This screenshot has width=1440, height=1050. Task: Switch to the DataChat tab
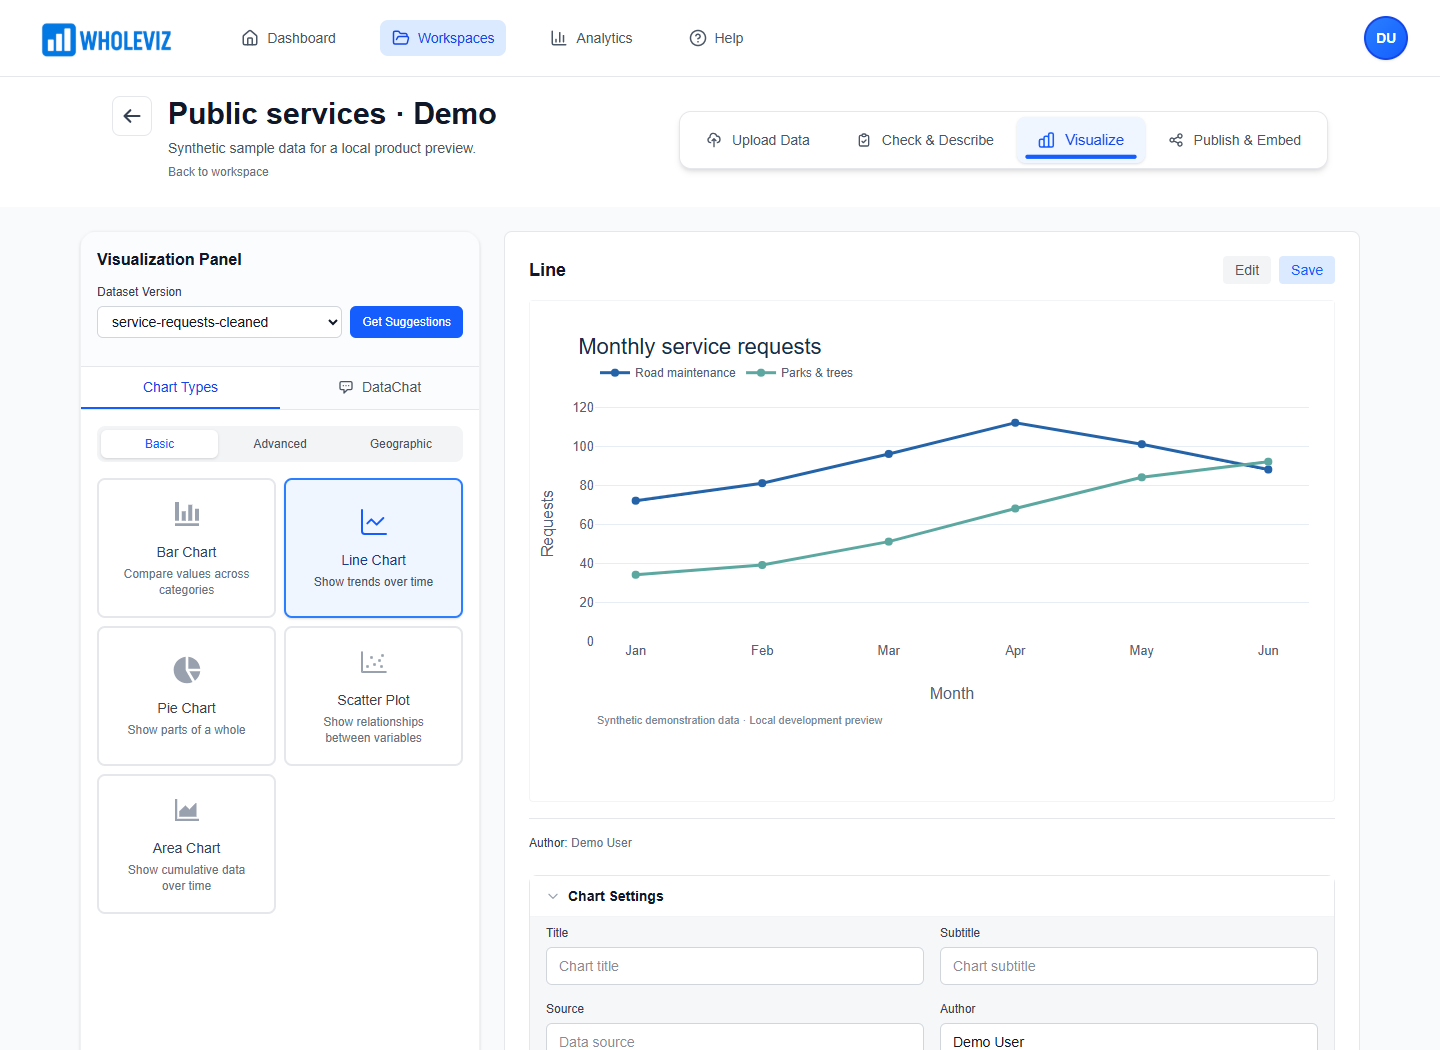pyautogui.click(x=380, y=387)
